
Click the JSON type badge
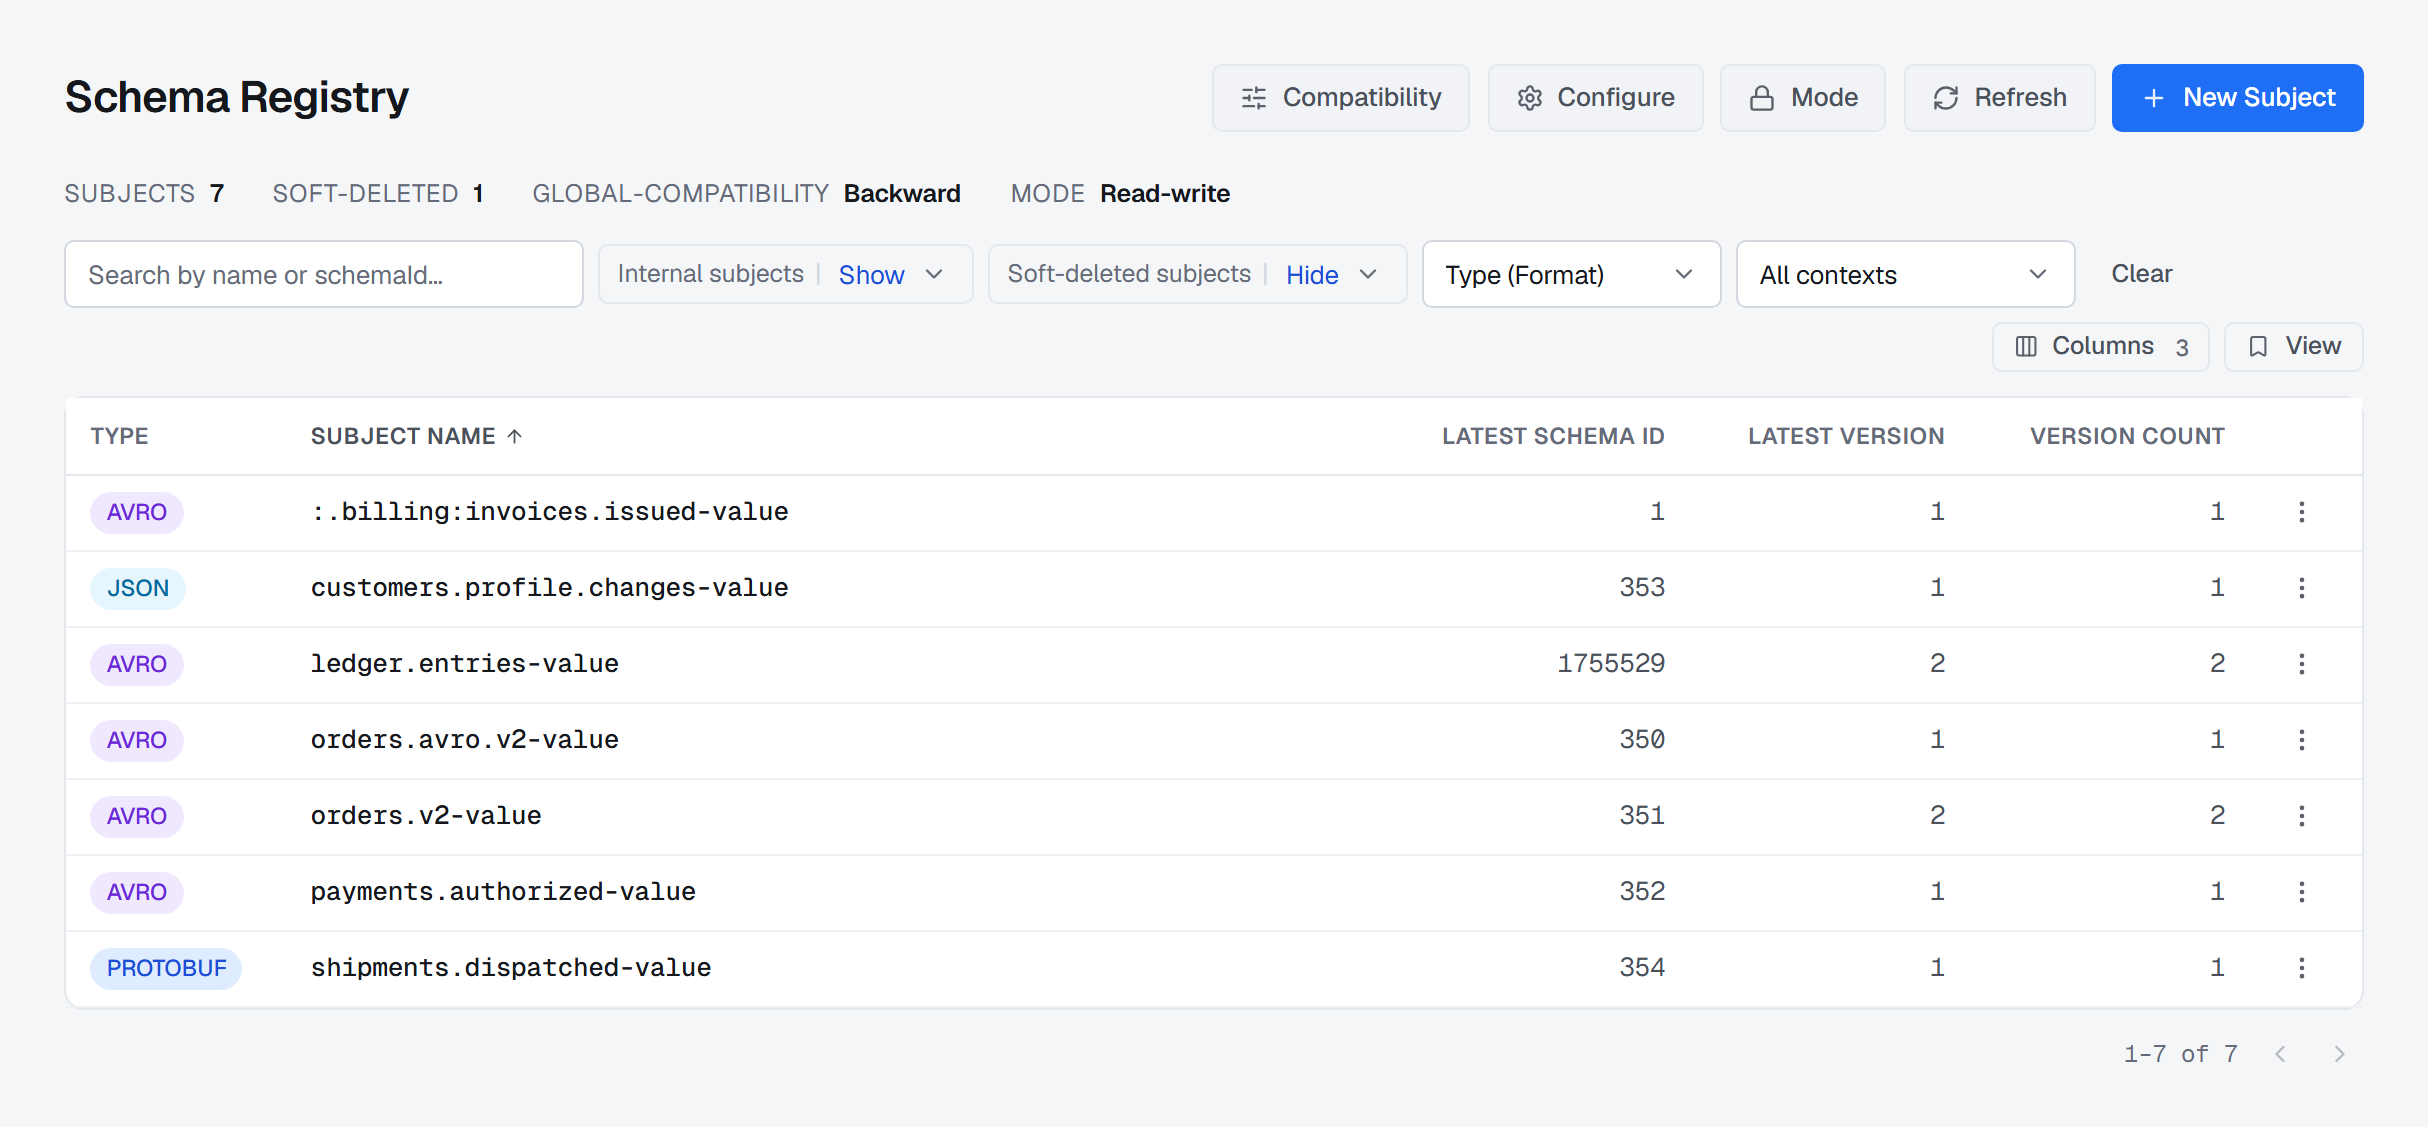coord(138,588)
